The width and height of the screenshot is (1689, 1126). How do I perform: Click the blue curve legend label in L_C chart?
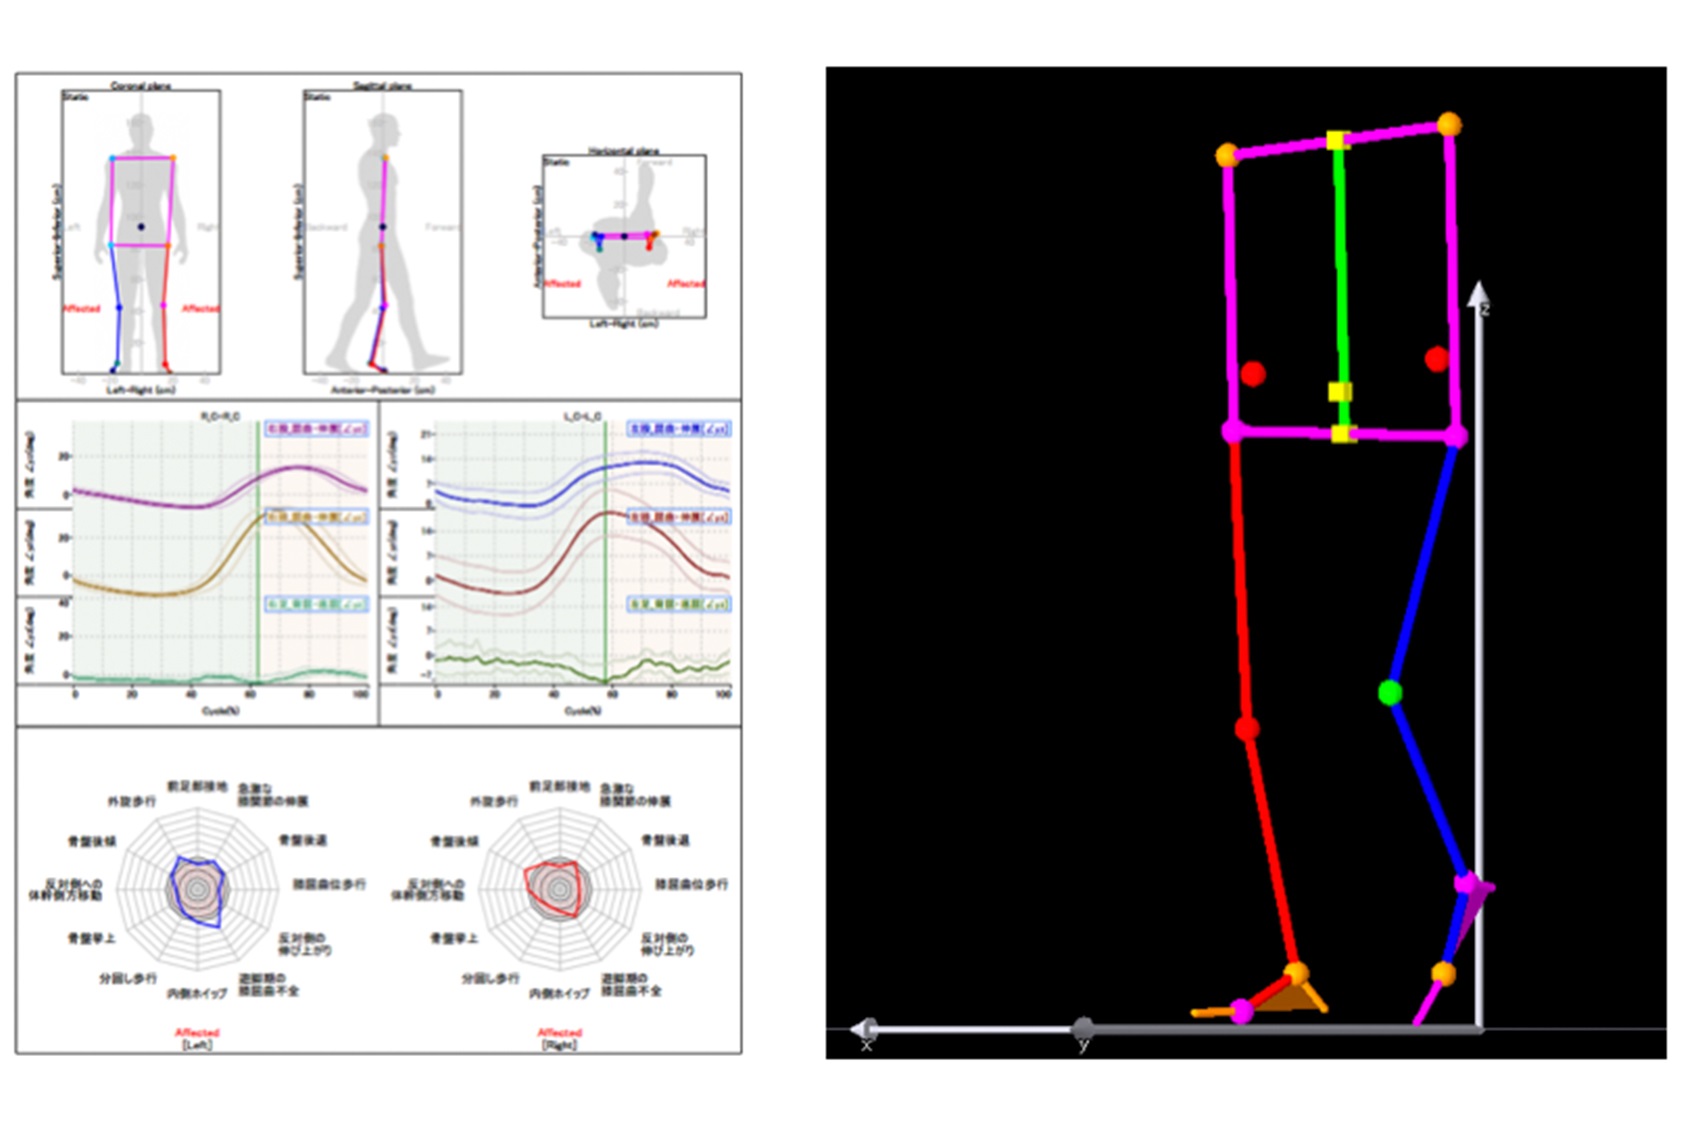pyautogui.click(x=679, y=429)
